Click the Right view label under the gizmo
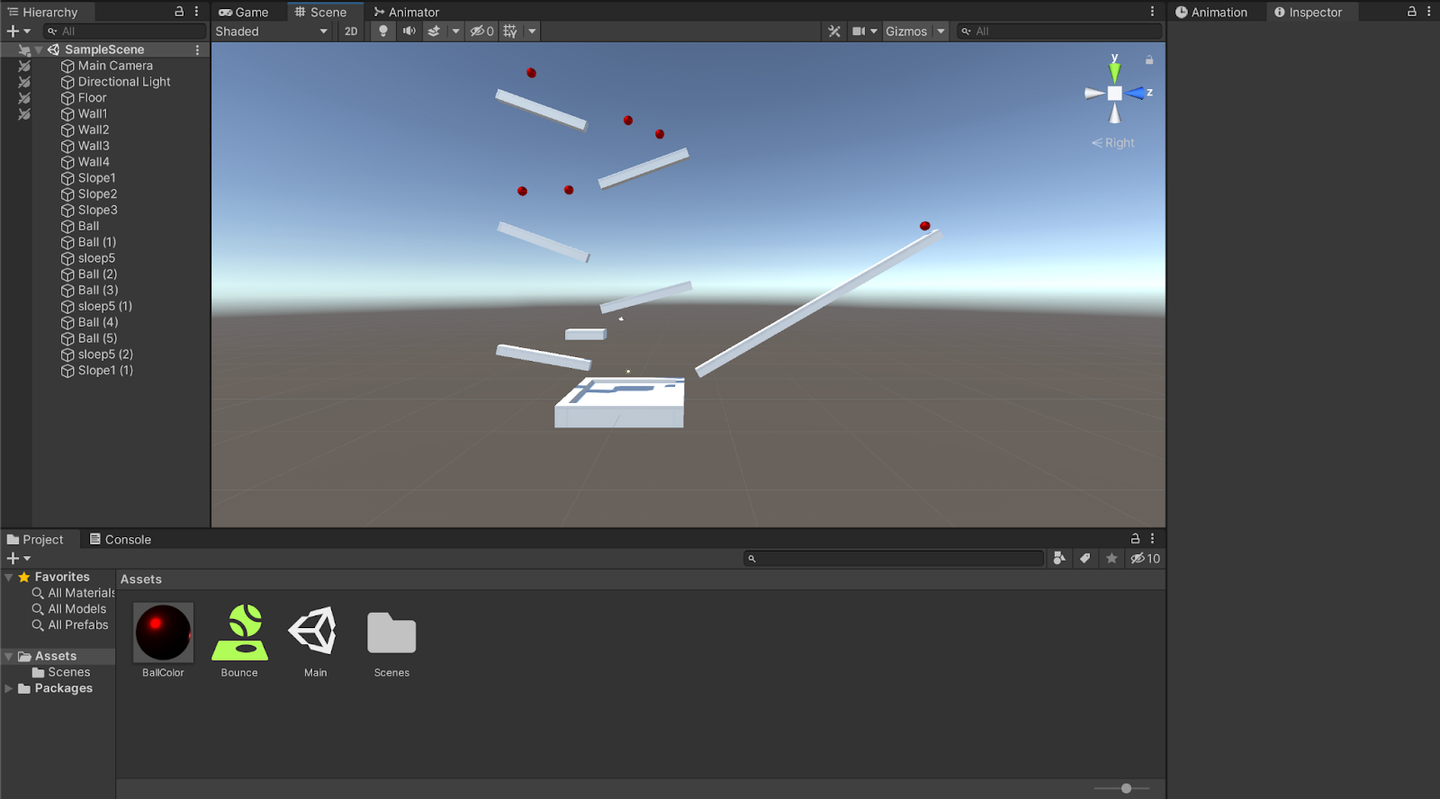This screenshot has width=1440, height=799. coord(1113,143)
